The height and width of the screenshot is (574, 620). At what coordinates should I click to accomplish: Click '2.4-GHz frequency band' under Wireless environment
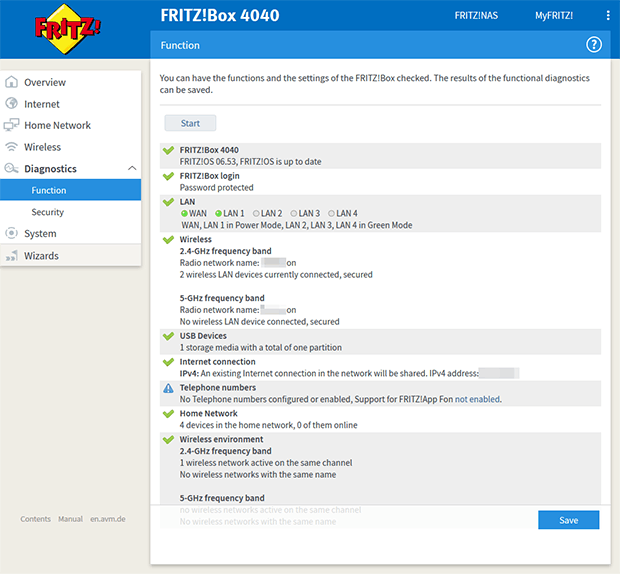click(225, 451)
